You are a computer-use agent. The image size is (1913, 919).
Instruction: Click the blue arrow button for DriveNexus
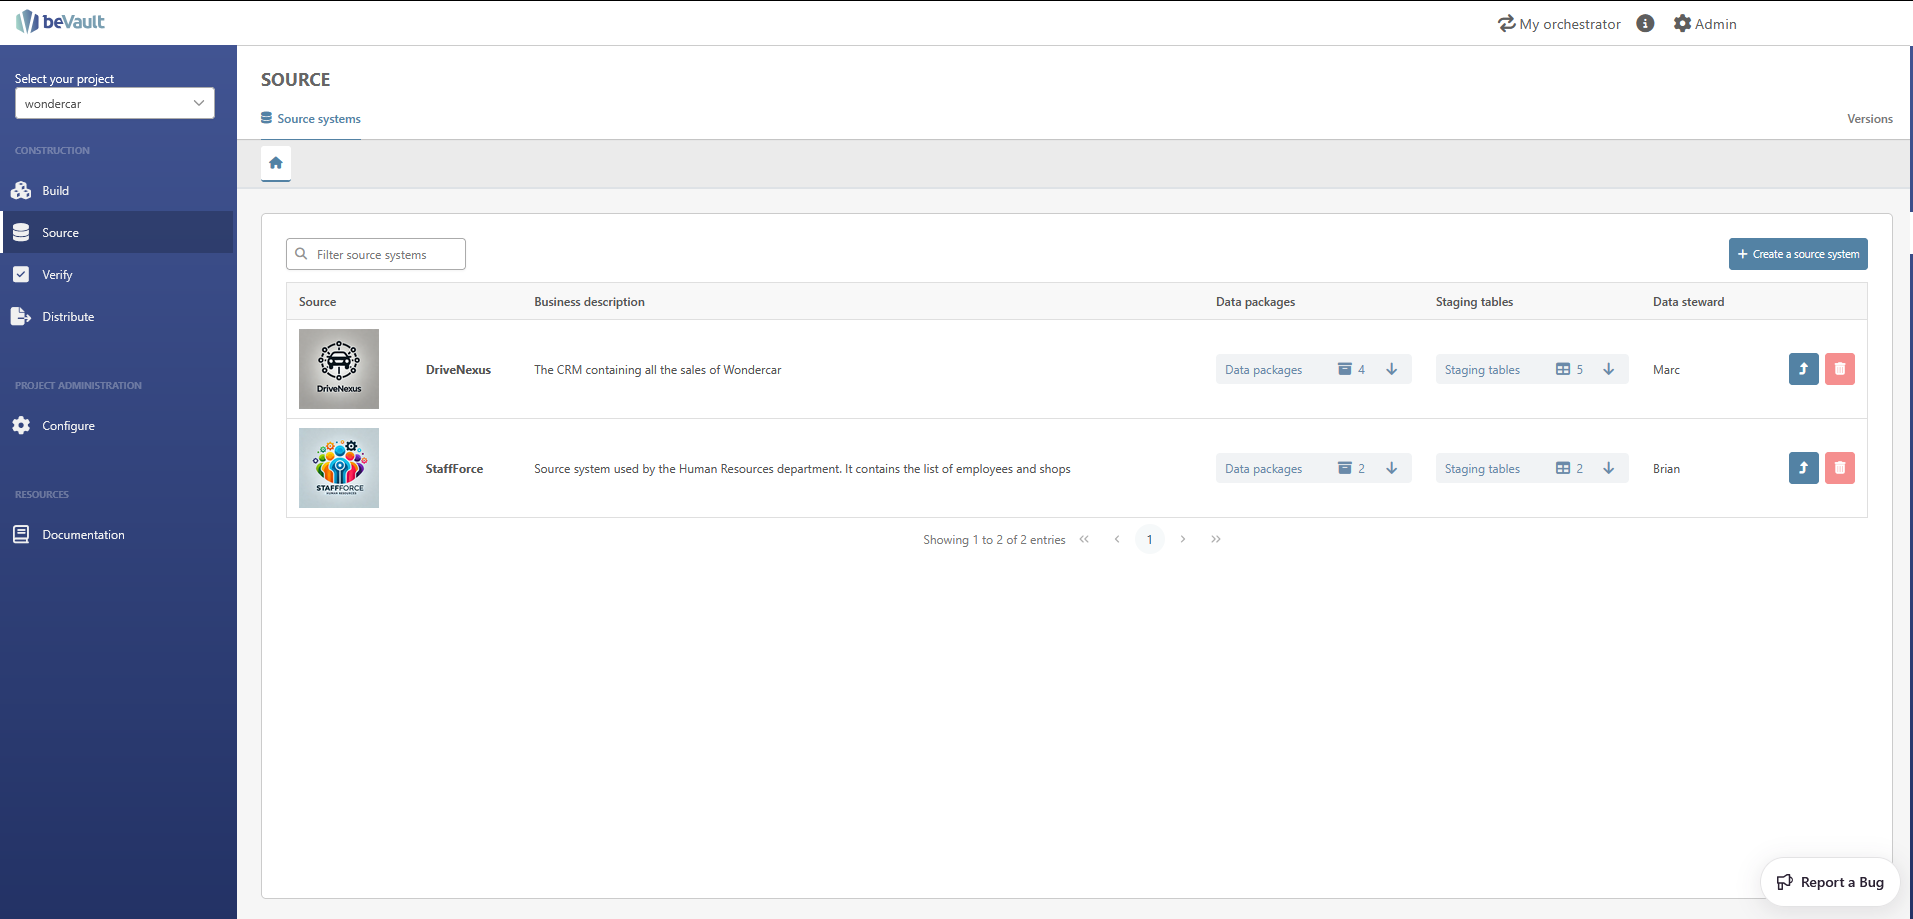(x=1803, y=369)
